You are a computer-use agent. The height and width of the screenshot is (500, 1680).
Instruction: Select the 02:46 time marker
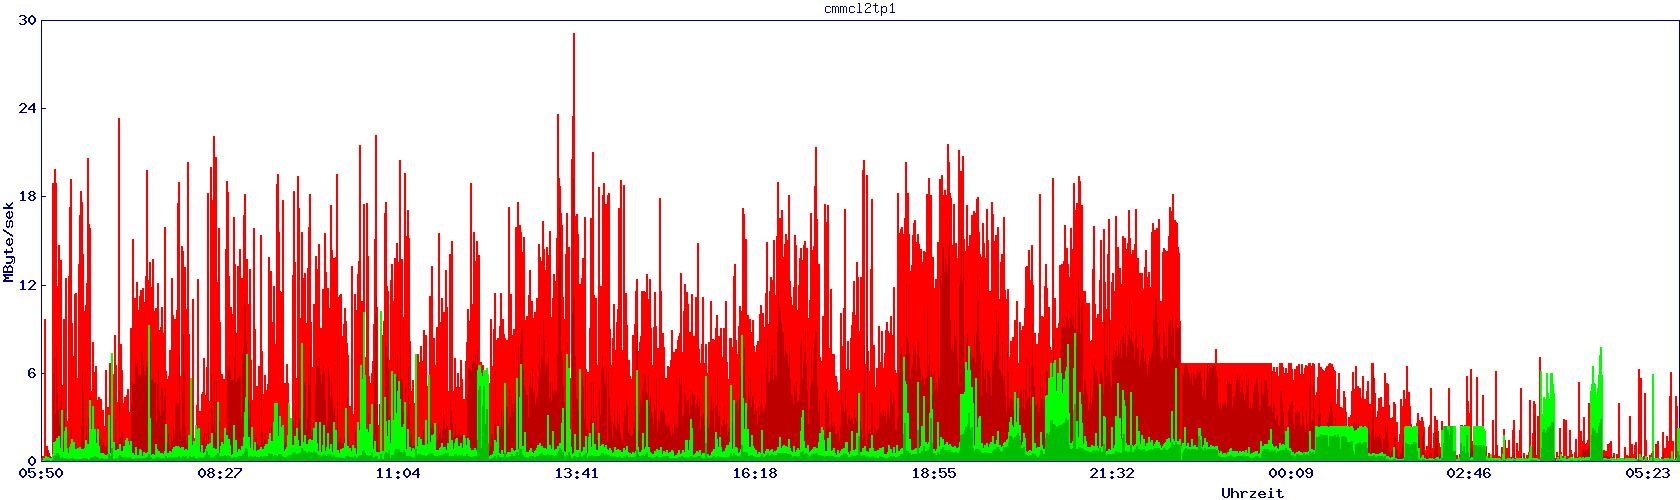(x=1469, y=473)
